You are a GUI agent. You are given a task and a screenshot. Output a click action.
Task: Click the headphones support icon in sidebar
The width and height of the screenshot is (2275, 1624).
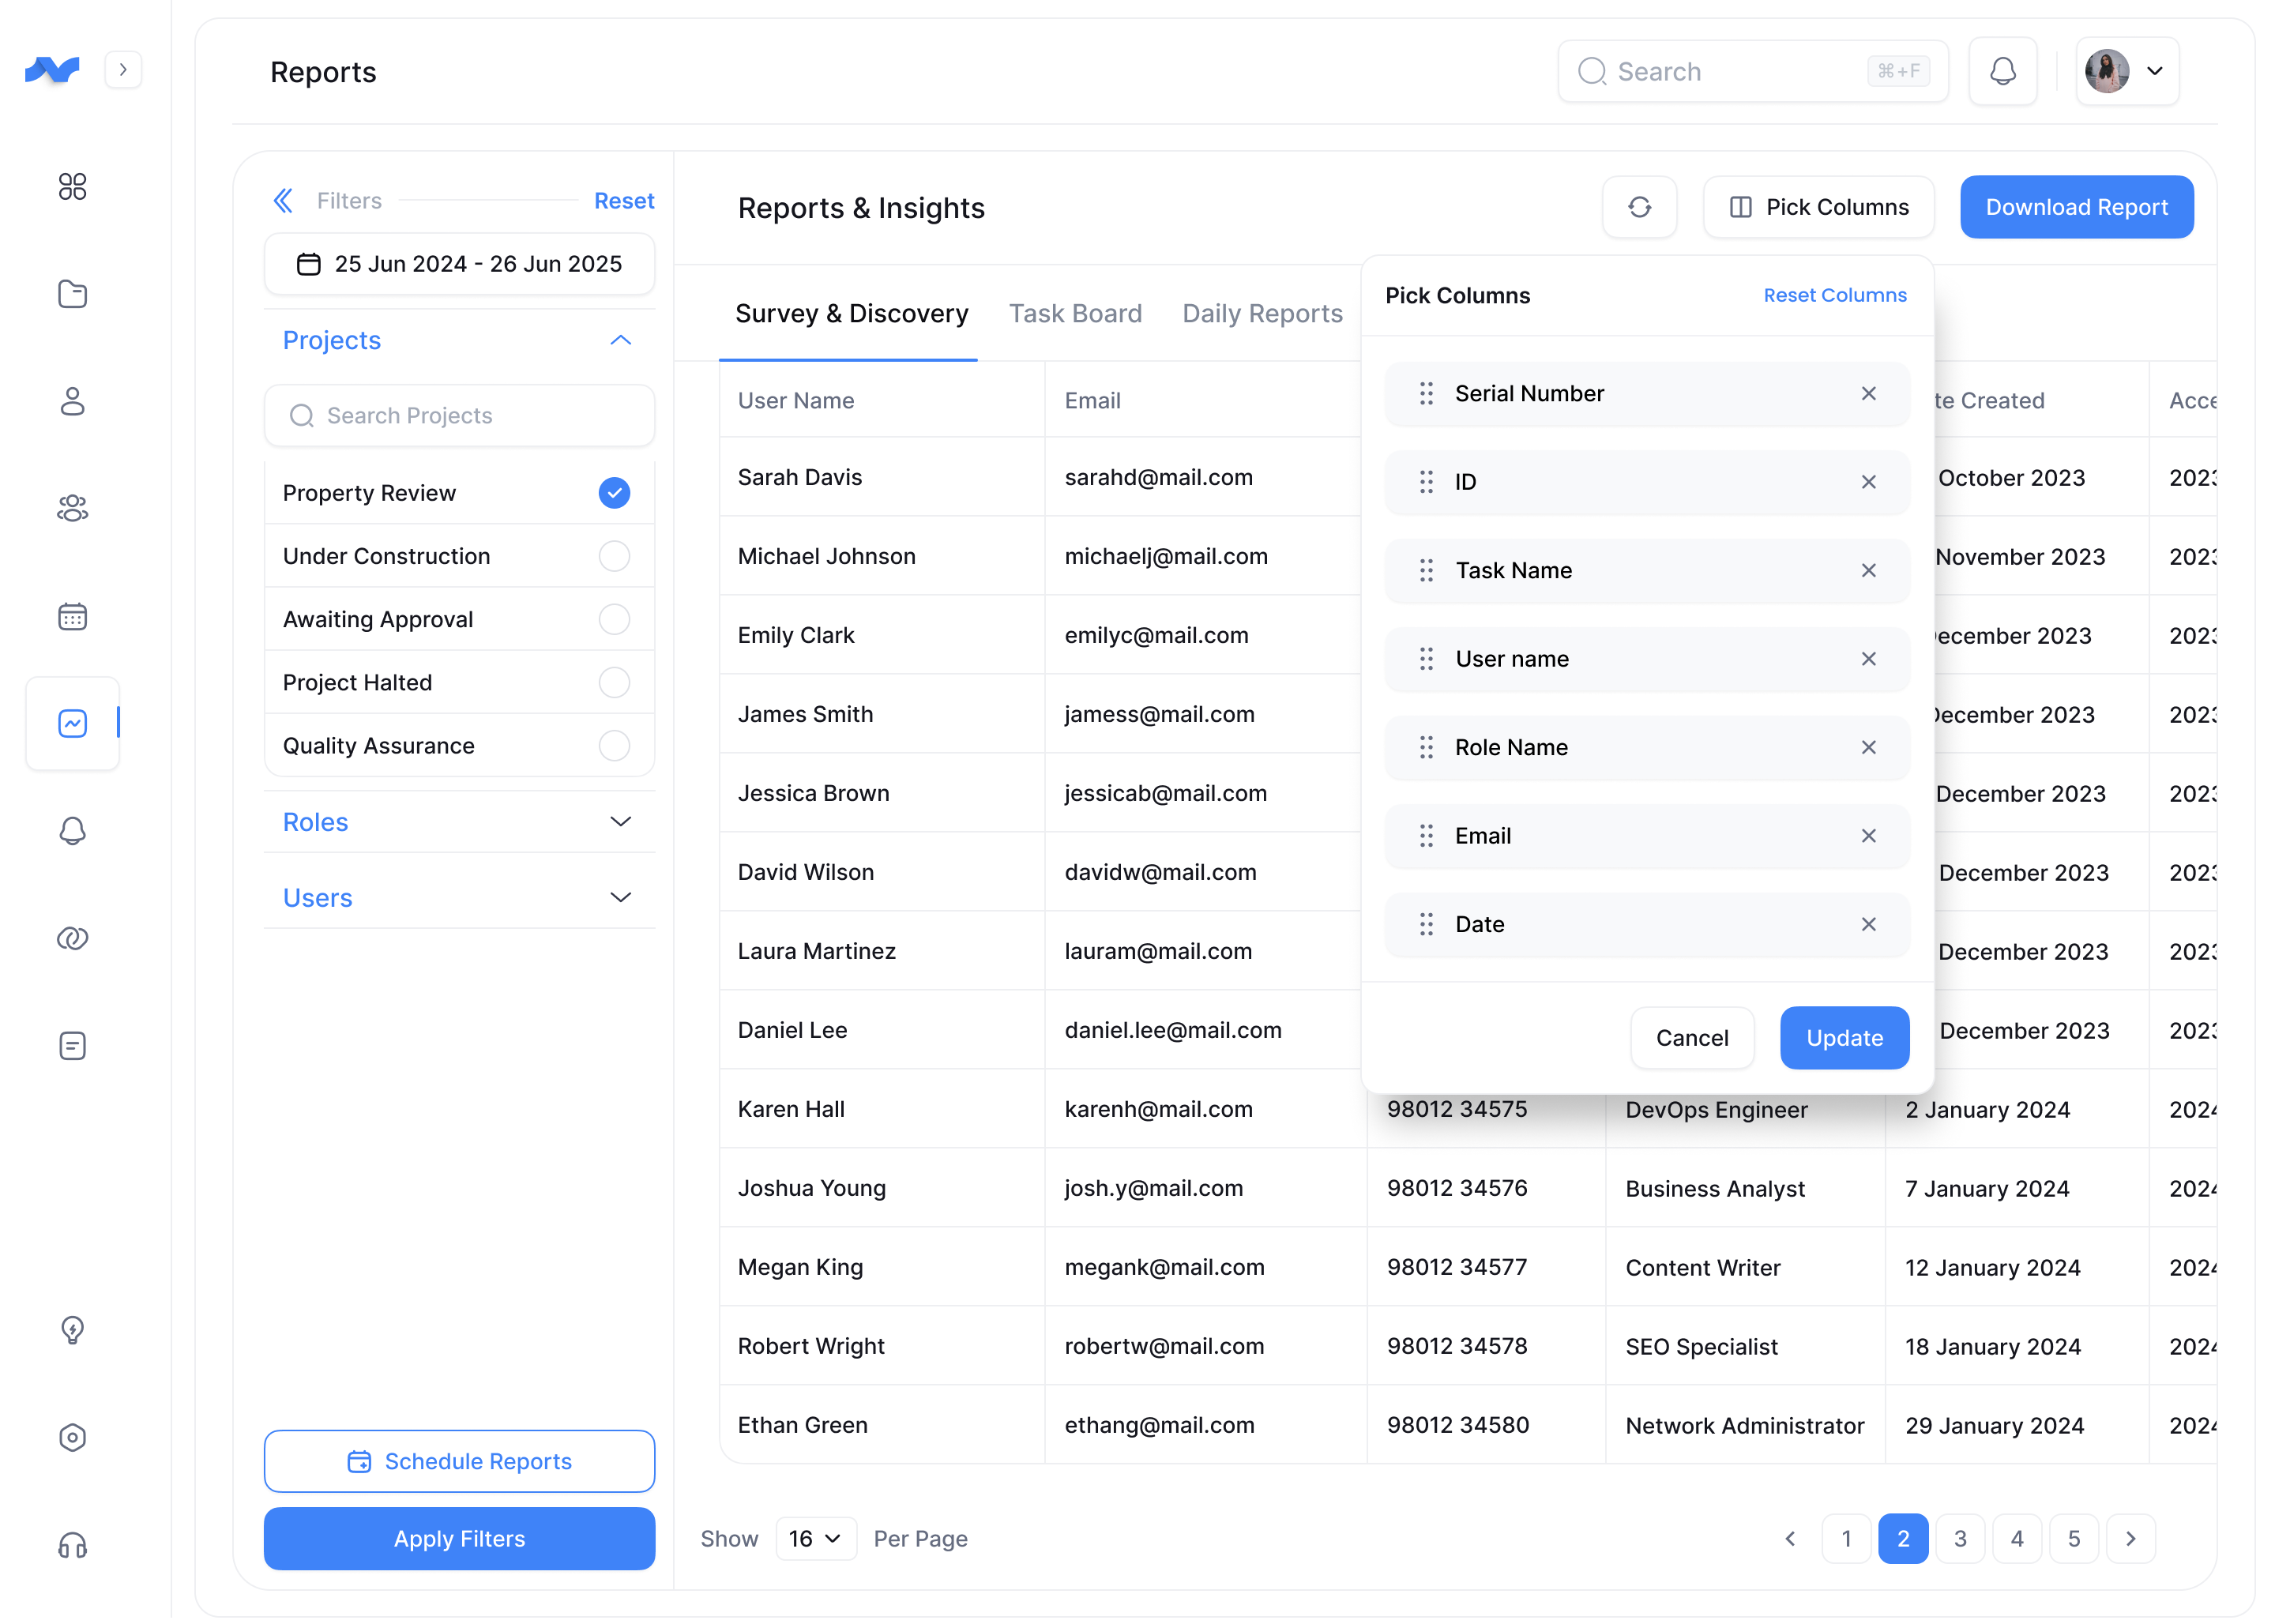pos(72,1545)
